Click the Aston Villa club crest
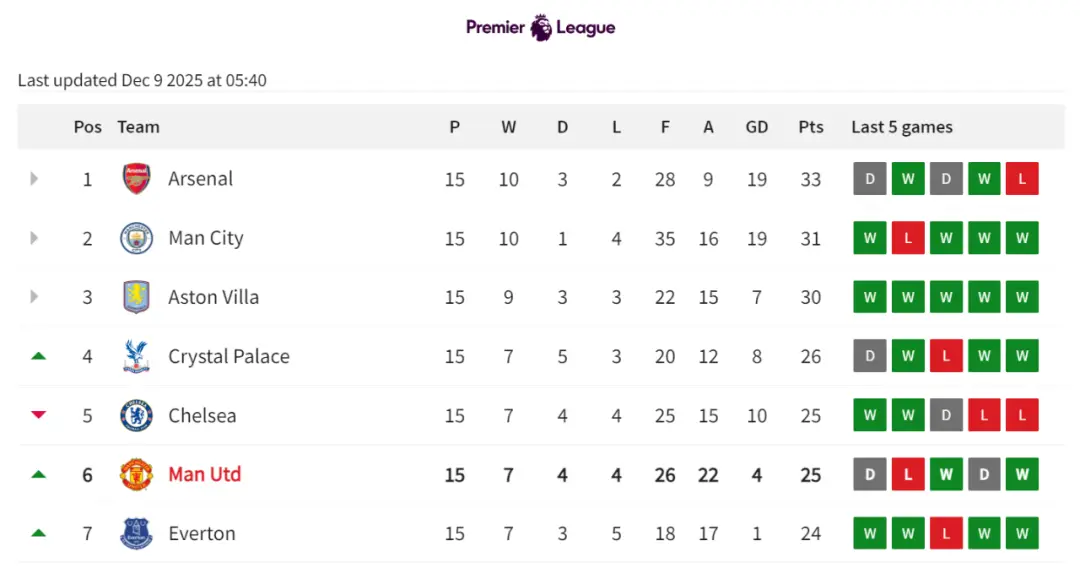1080x568 pixels. click(x=137, y=297)
